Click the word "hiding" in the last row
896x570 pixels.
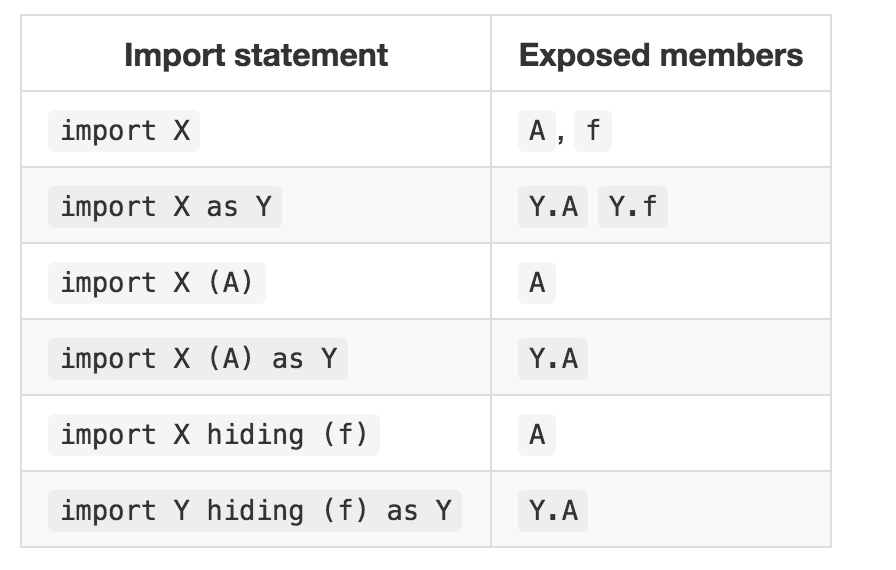point(255,511)
